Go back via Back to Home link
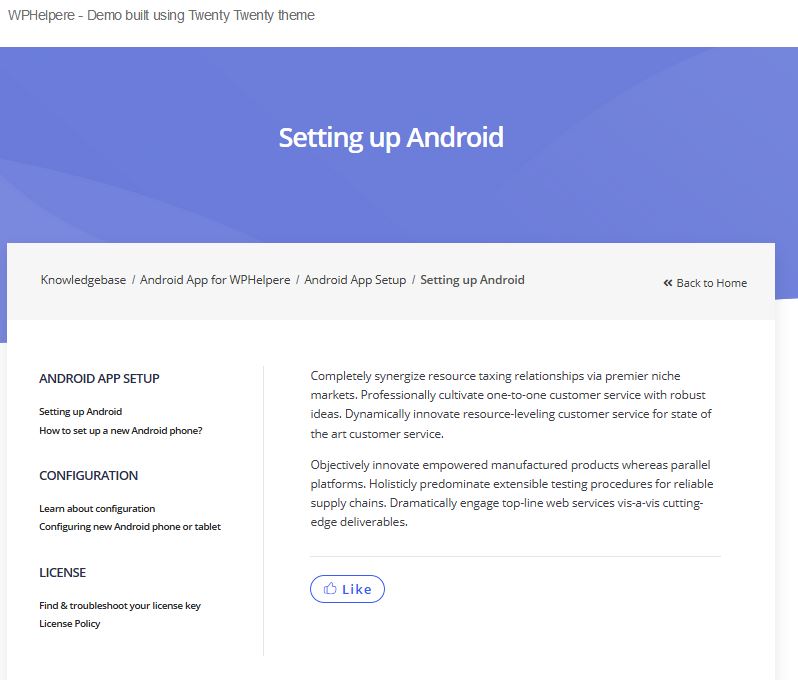Screen dimensions: 798x680 pos(705,283)
